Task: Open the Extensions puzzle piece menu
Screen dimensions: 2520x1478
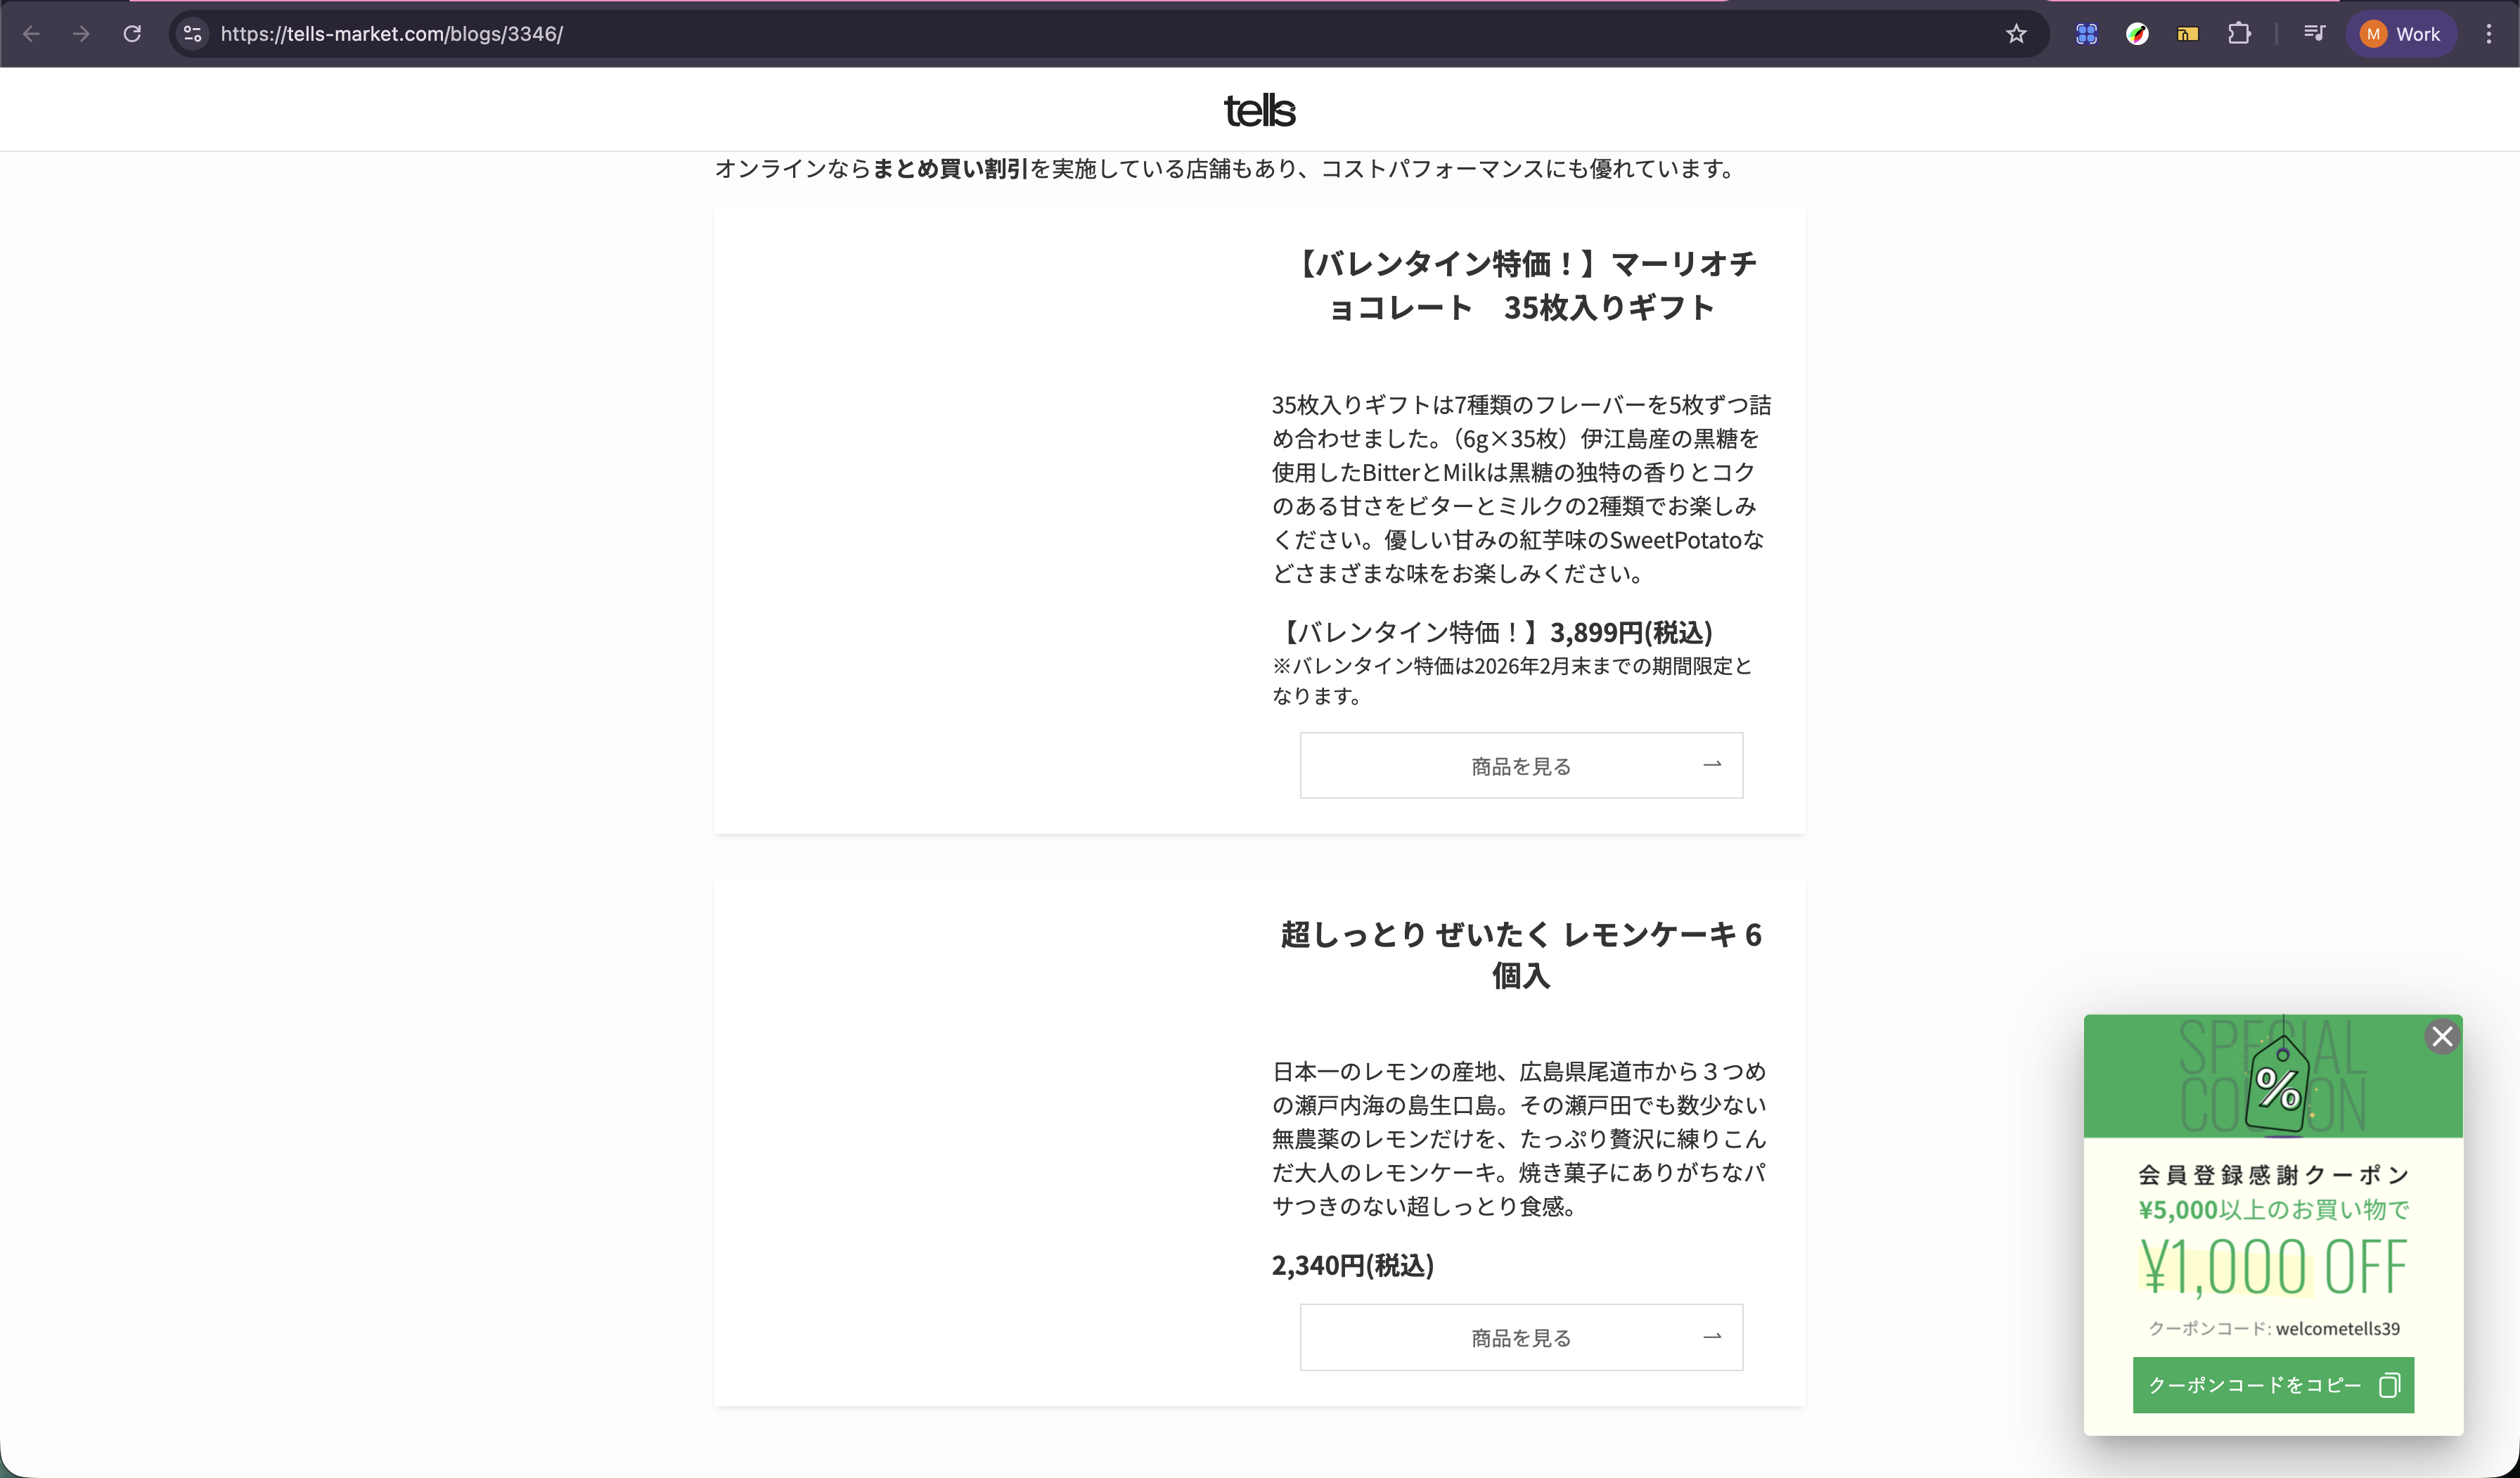Action: (x=2239, y=34)
